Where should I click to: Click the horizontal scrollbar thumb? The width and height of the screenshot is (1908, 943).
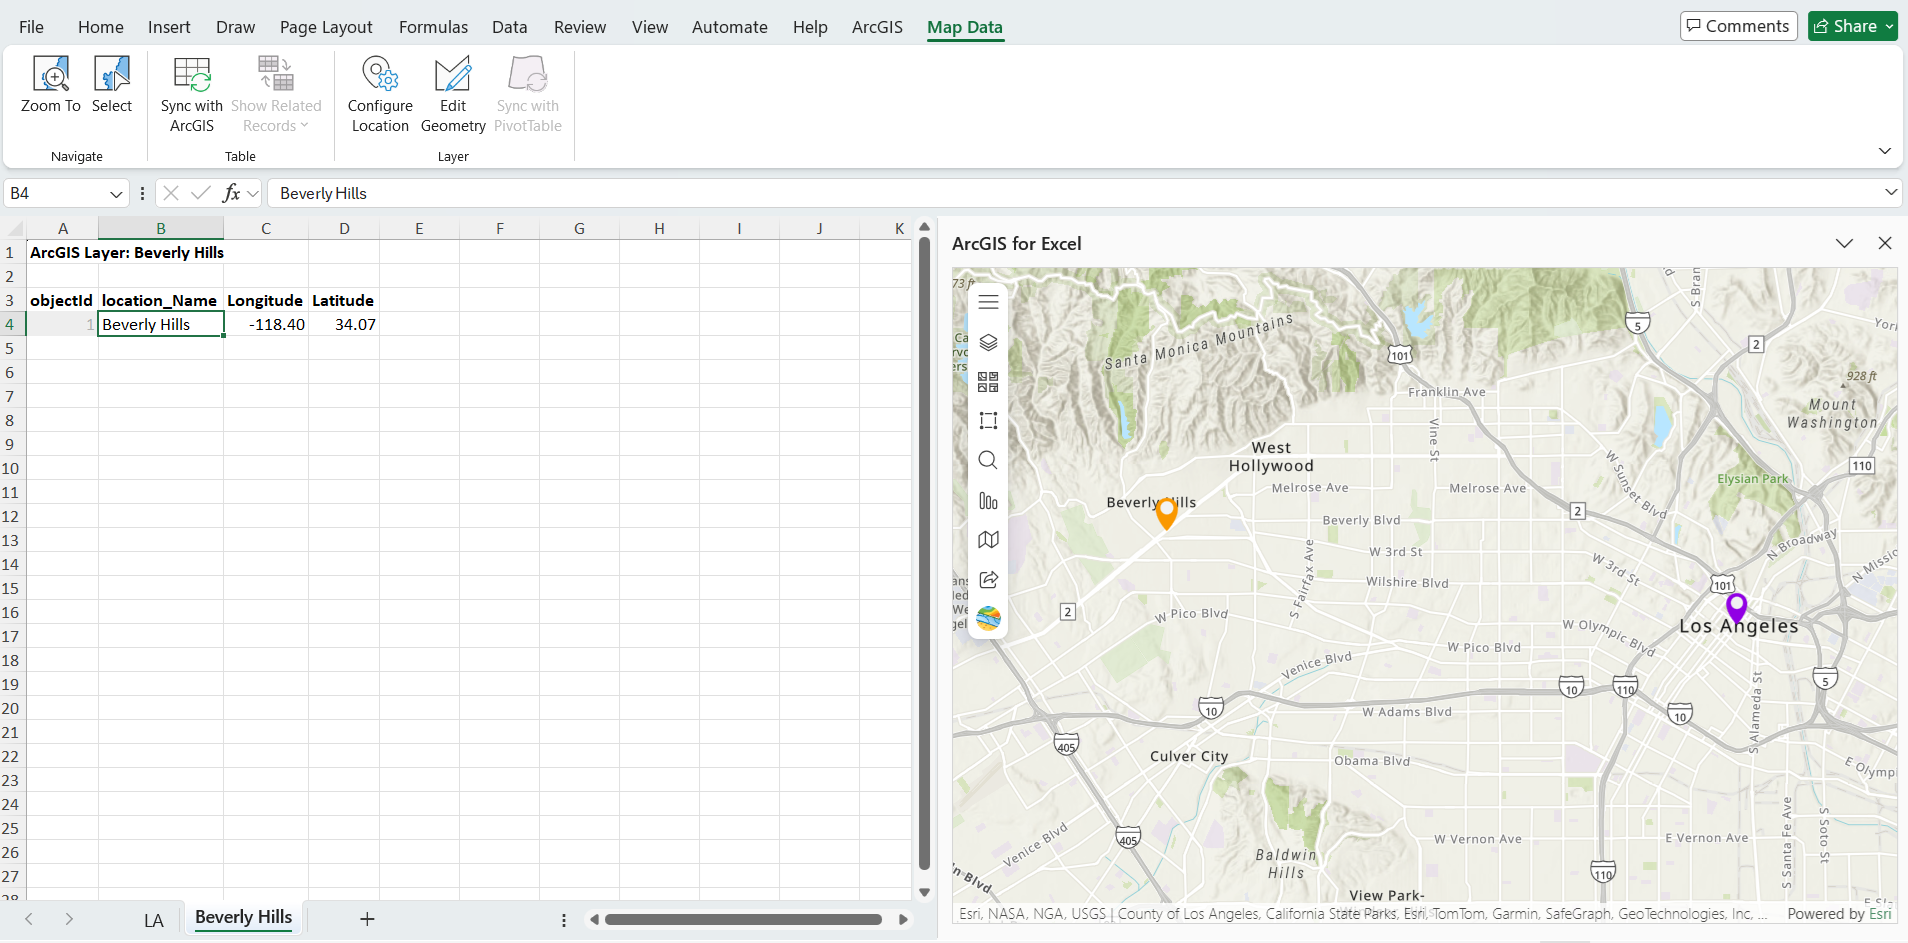click(743, 920)
